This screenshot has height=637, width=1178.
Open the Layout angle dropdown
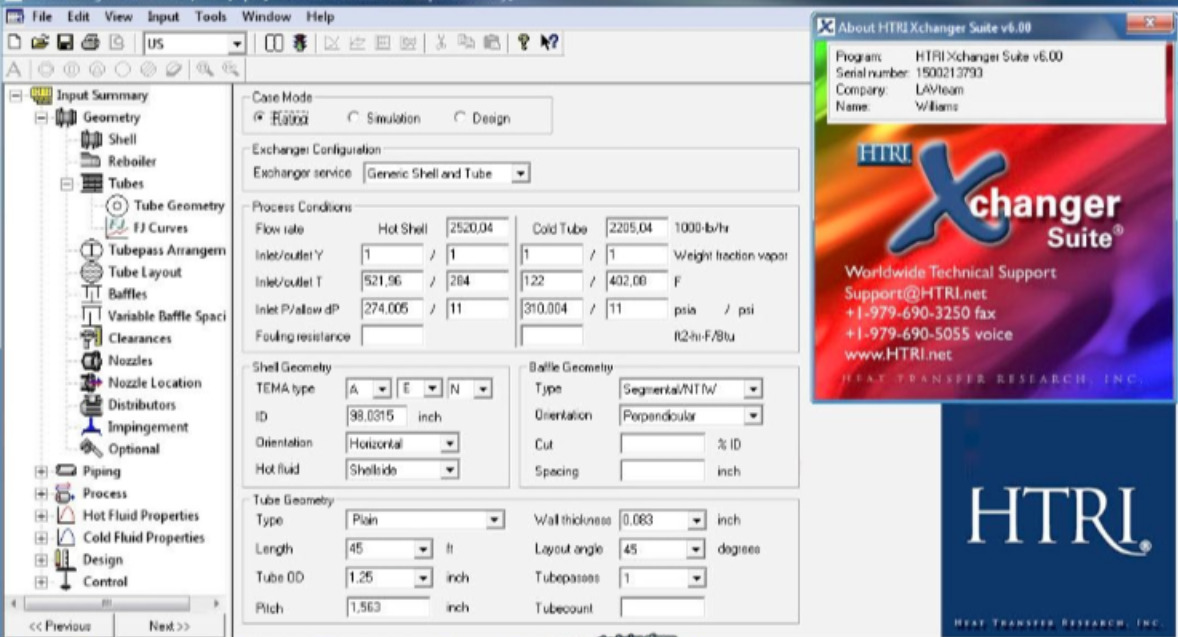[x=696, y=549]
